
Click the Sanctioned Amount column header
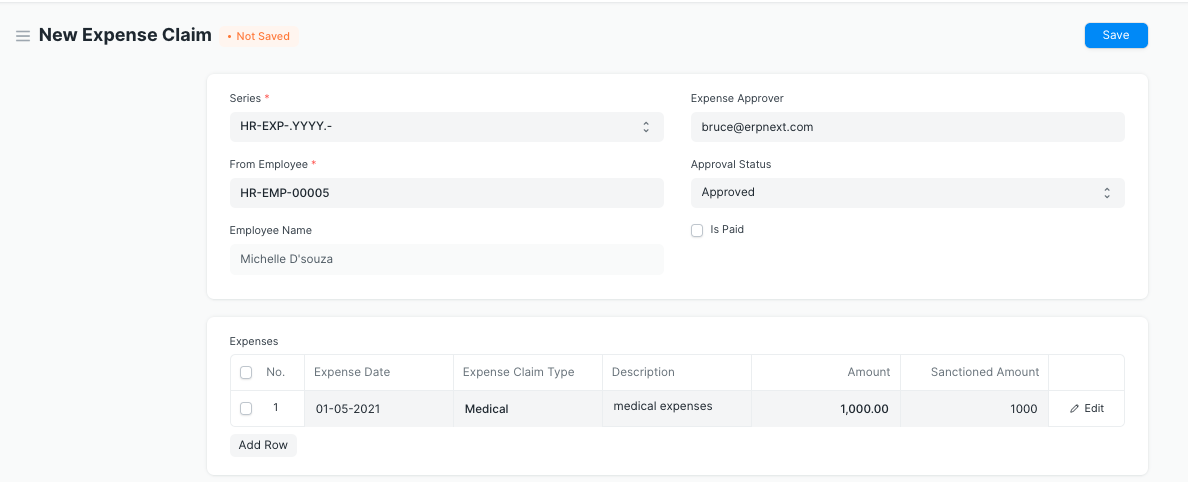(984, 372)
